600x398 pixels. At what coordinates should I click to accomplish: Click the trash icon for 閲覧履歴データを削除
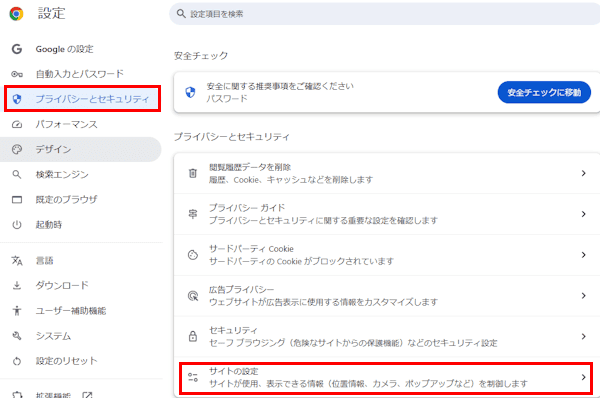[193, 173]
